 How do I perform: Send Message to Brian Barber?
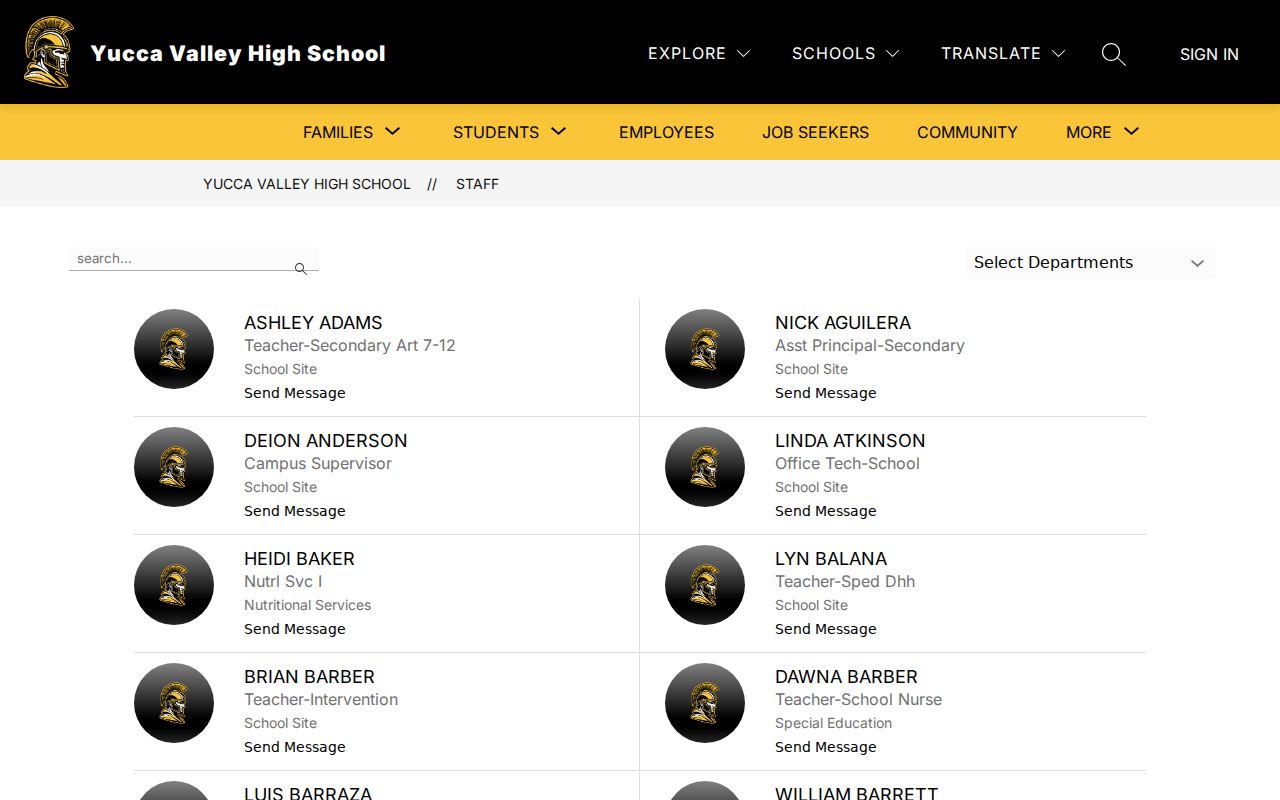click(x=295, y=747)
